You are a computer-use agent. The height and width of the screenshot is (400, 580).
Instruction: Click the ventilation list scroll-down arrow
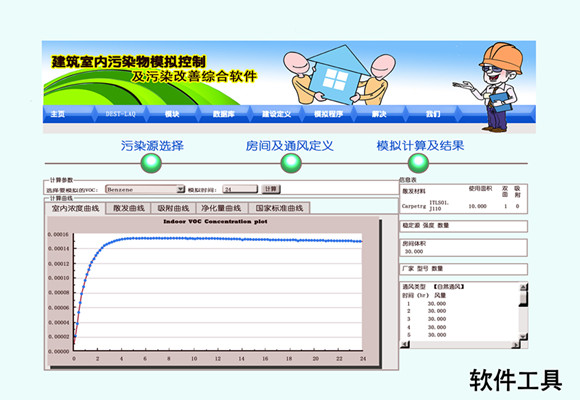[523, 336]
